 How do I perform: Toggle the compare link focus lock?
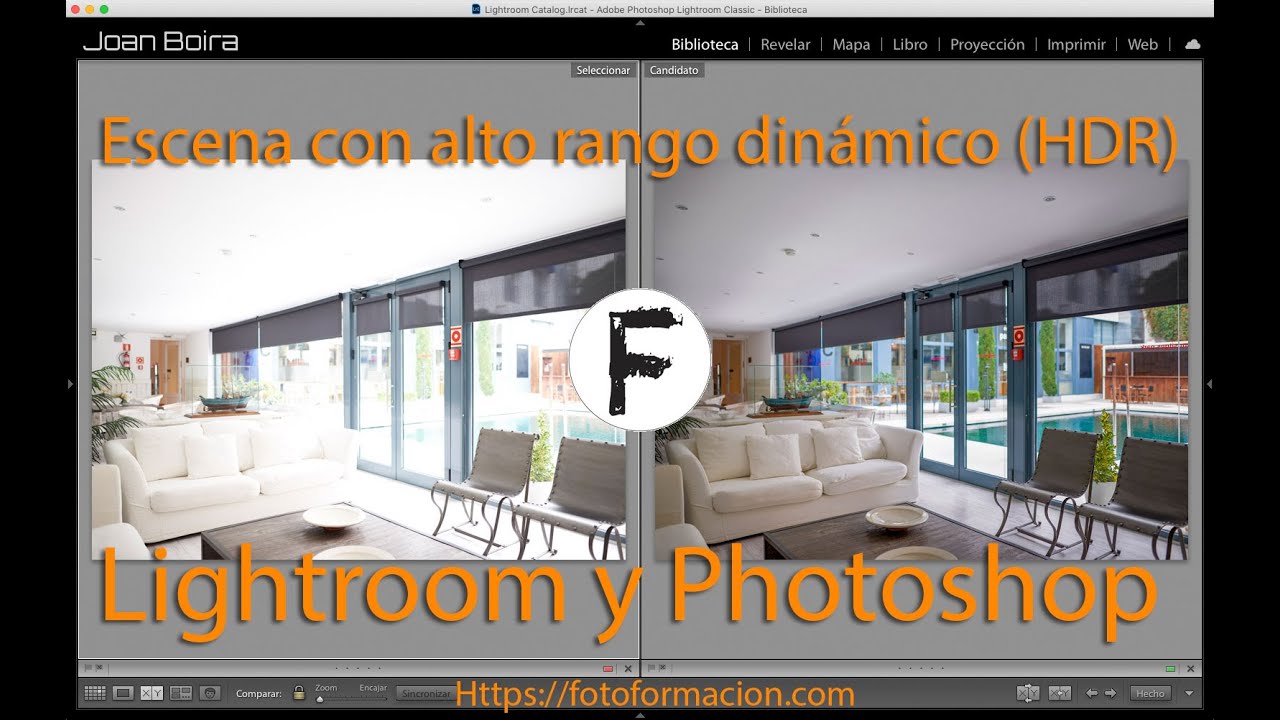pyautogui.click(x=299, y=692)
